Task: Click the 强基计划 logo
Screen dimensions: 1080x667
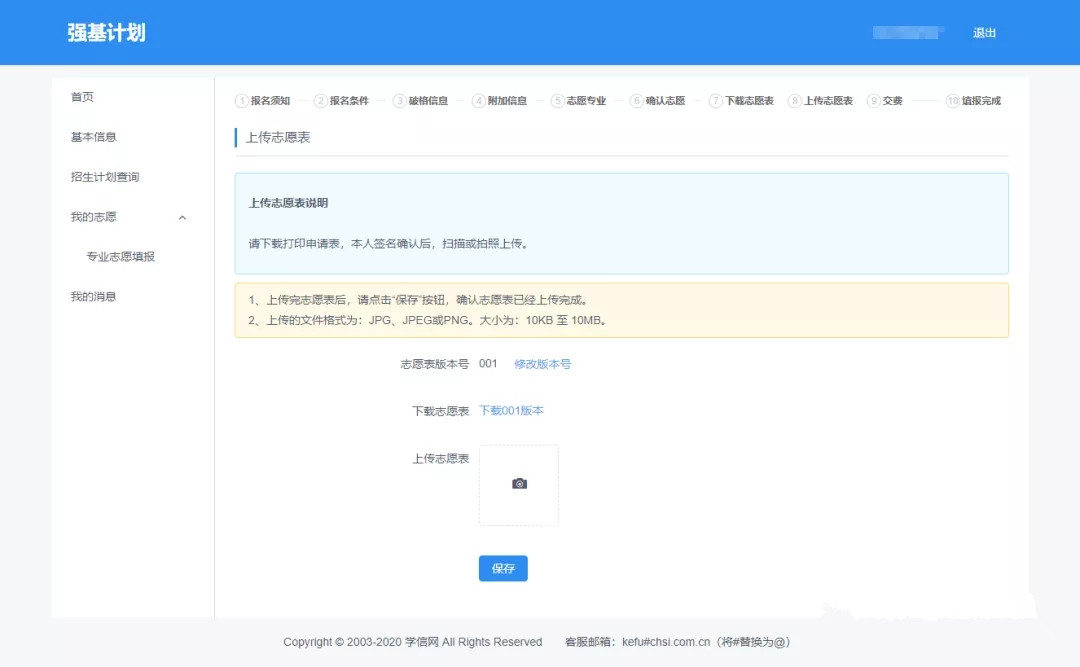Action: click(x=104, y=31)
